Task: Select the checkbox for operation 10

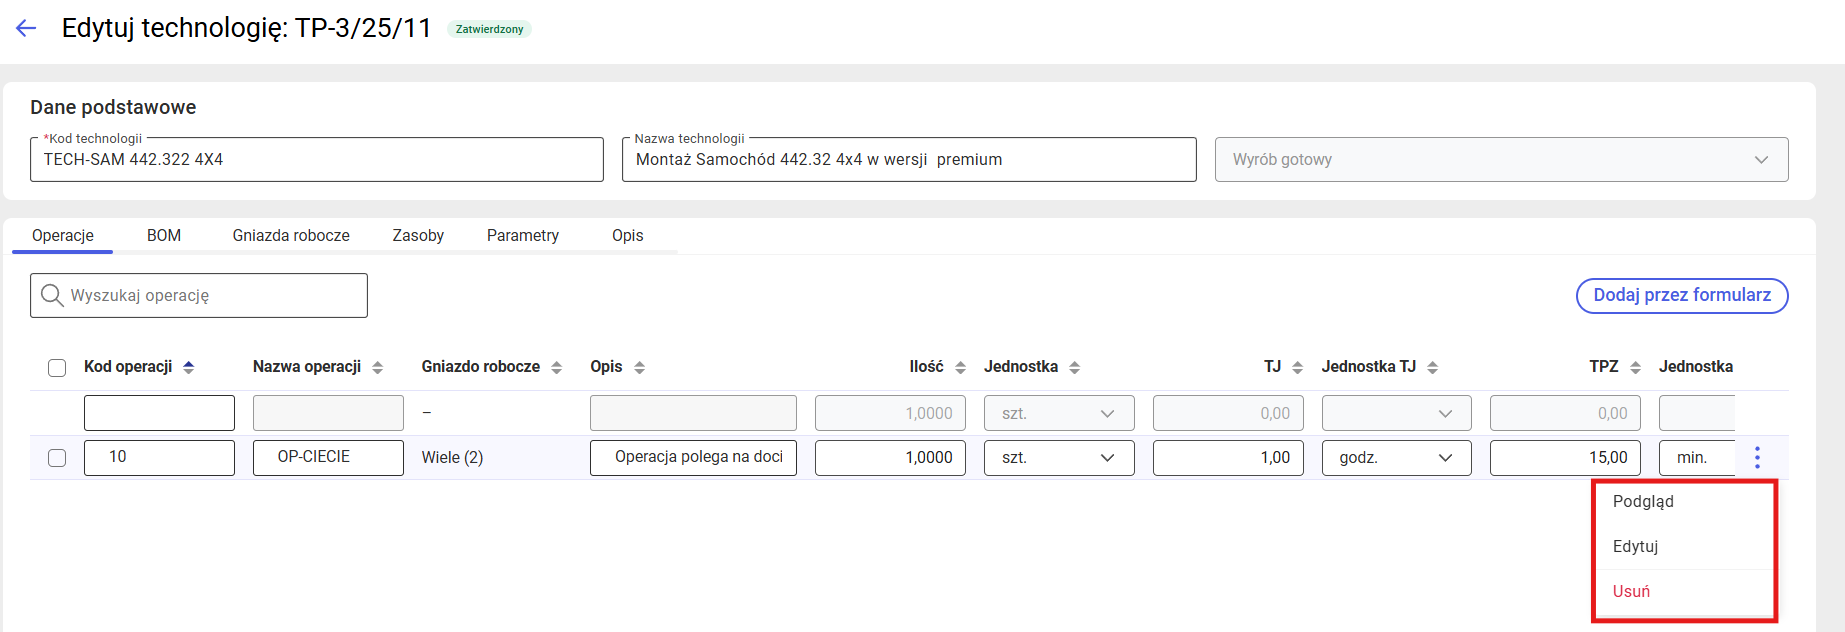Action: coord(57,458)
